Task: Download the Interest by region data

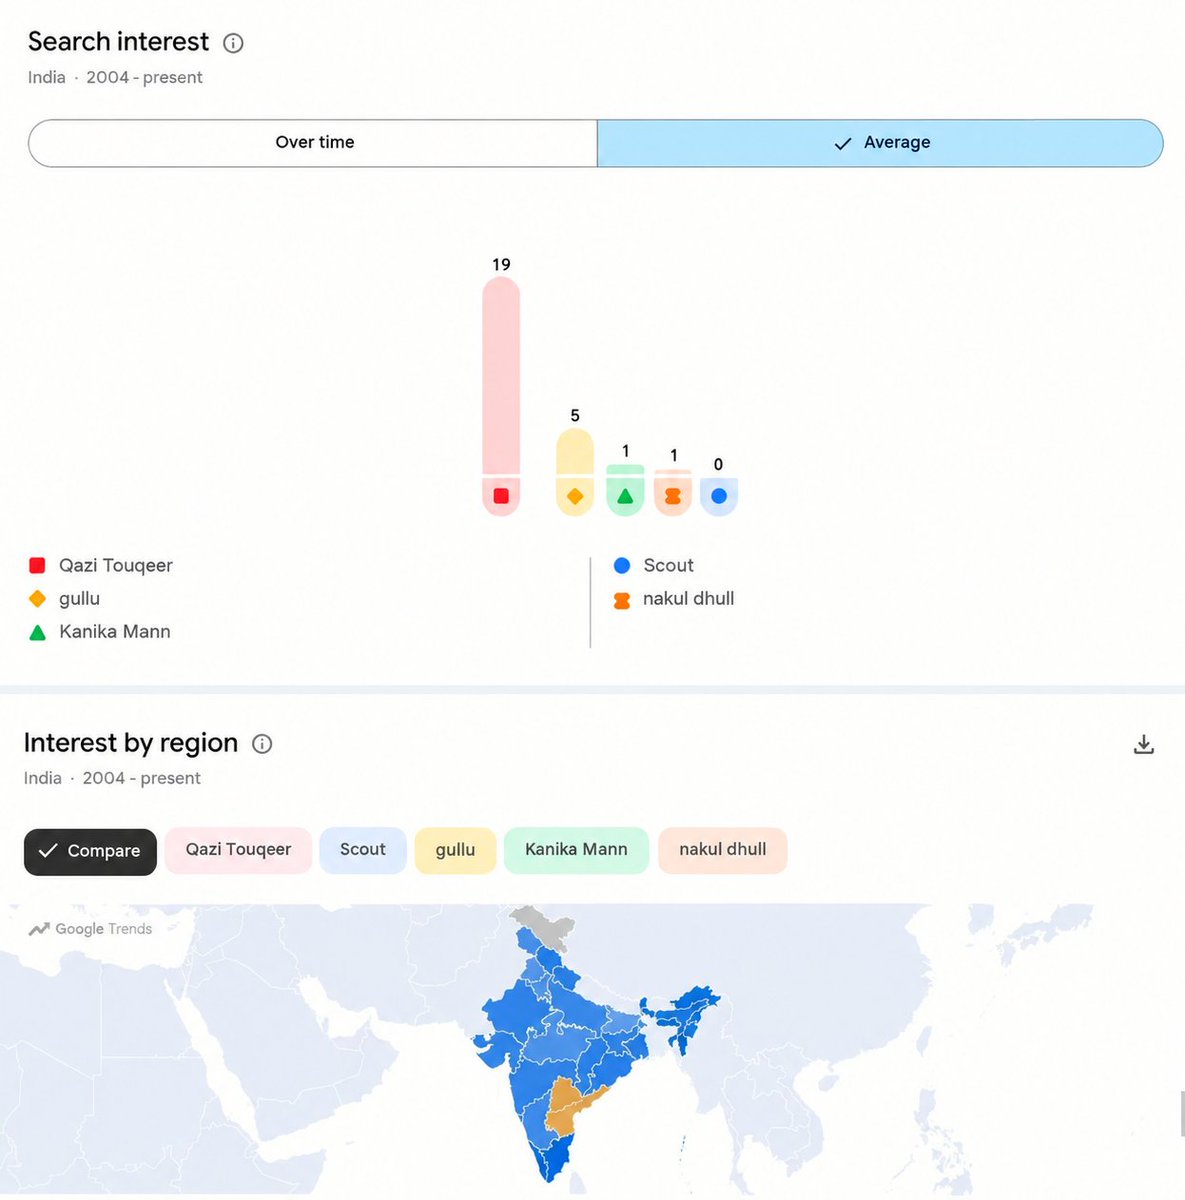Action: (x=1144, y=744)
